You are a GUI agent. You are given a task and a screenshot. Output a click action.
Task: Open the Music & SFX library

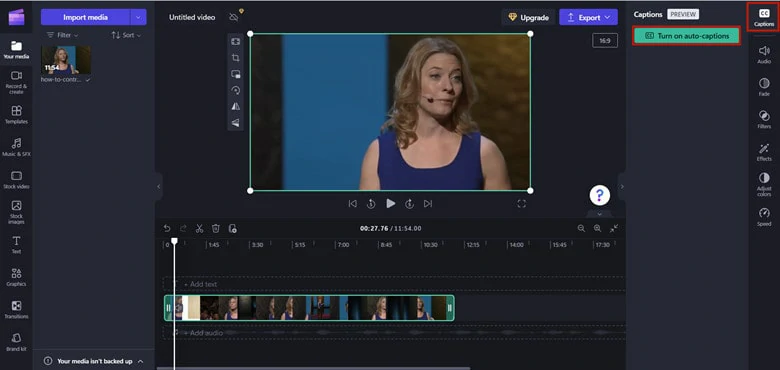pos(16,148)
